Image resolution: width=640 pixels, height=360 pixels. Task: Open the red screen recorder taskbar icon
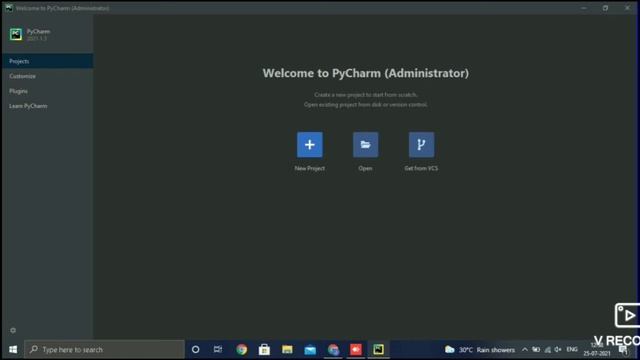(356, 350)
